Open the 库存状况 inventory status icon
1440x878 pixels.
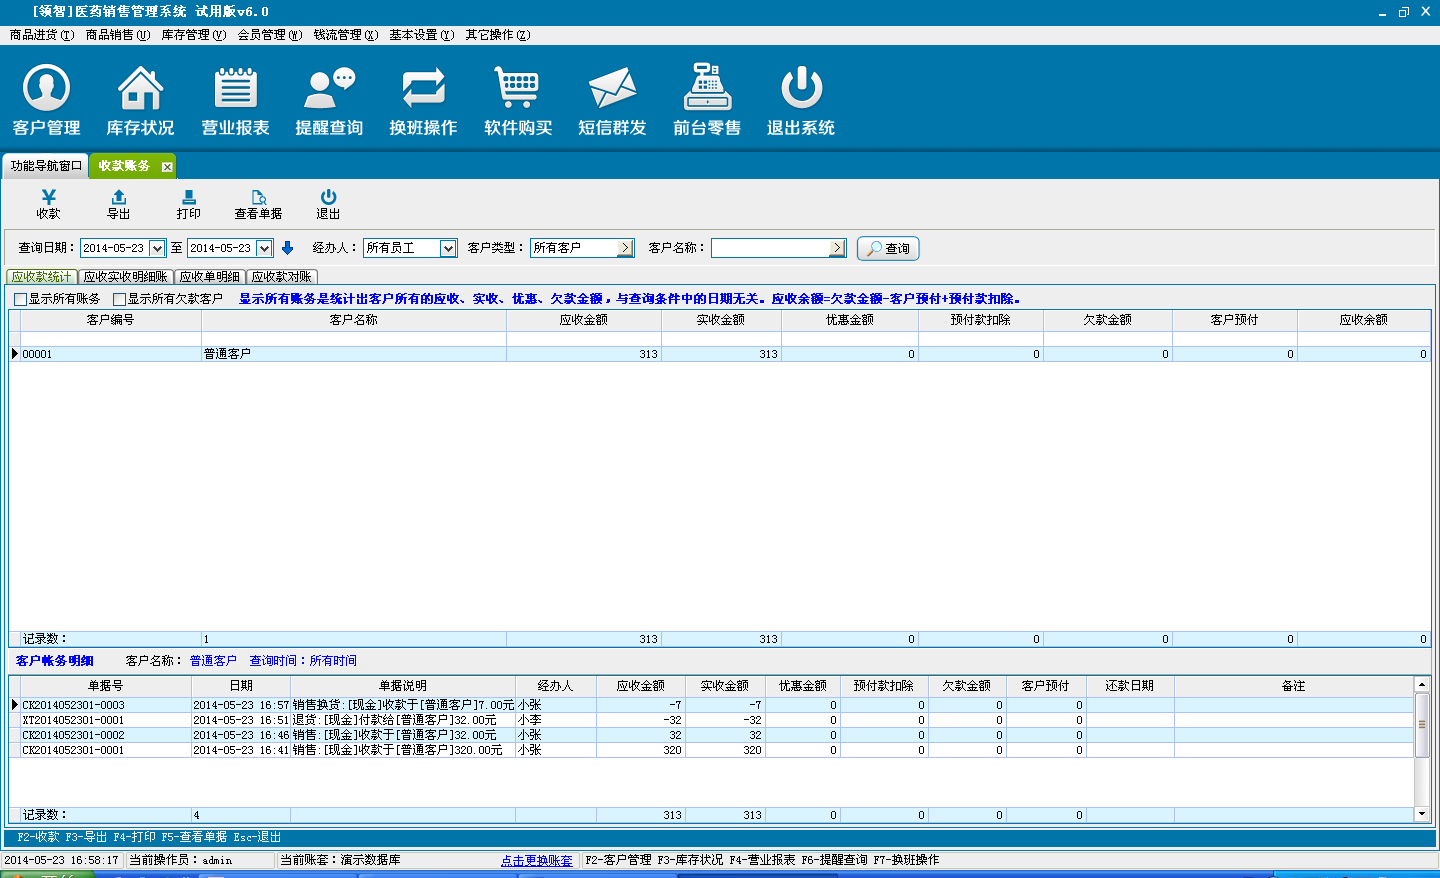(140, 100)
